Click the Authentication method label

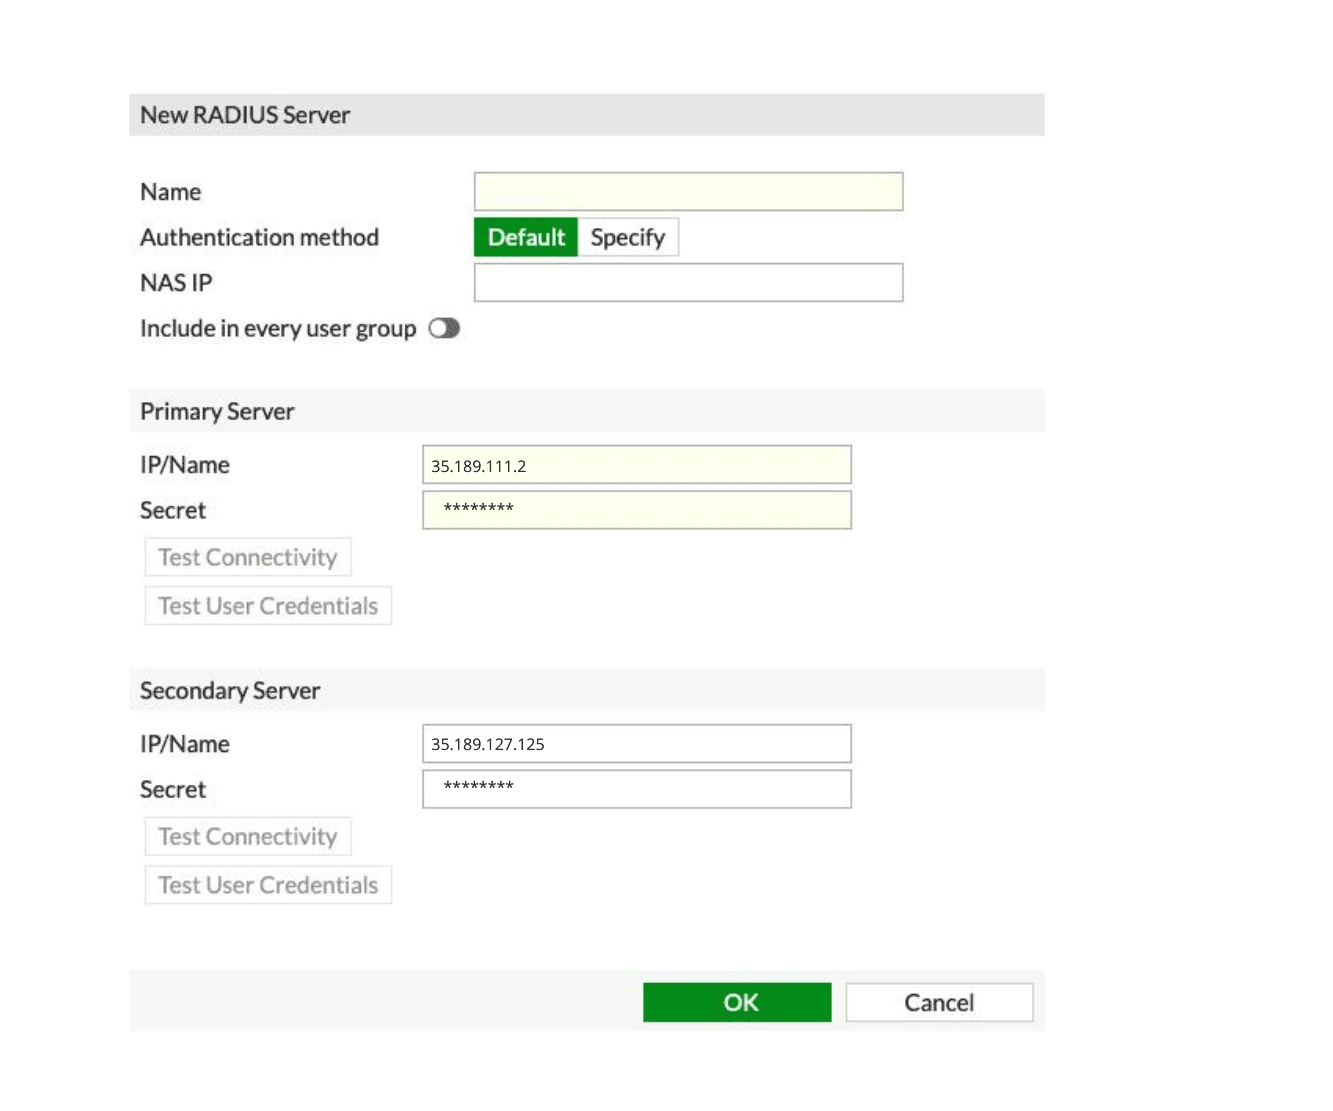pyautogui.click(x=259, y=238)
